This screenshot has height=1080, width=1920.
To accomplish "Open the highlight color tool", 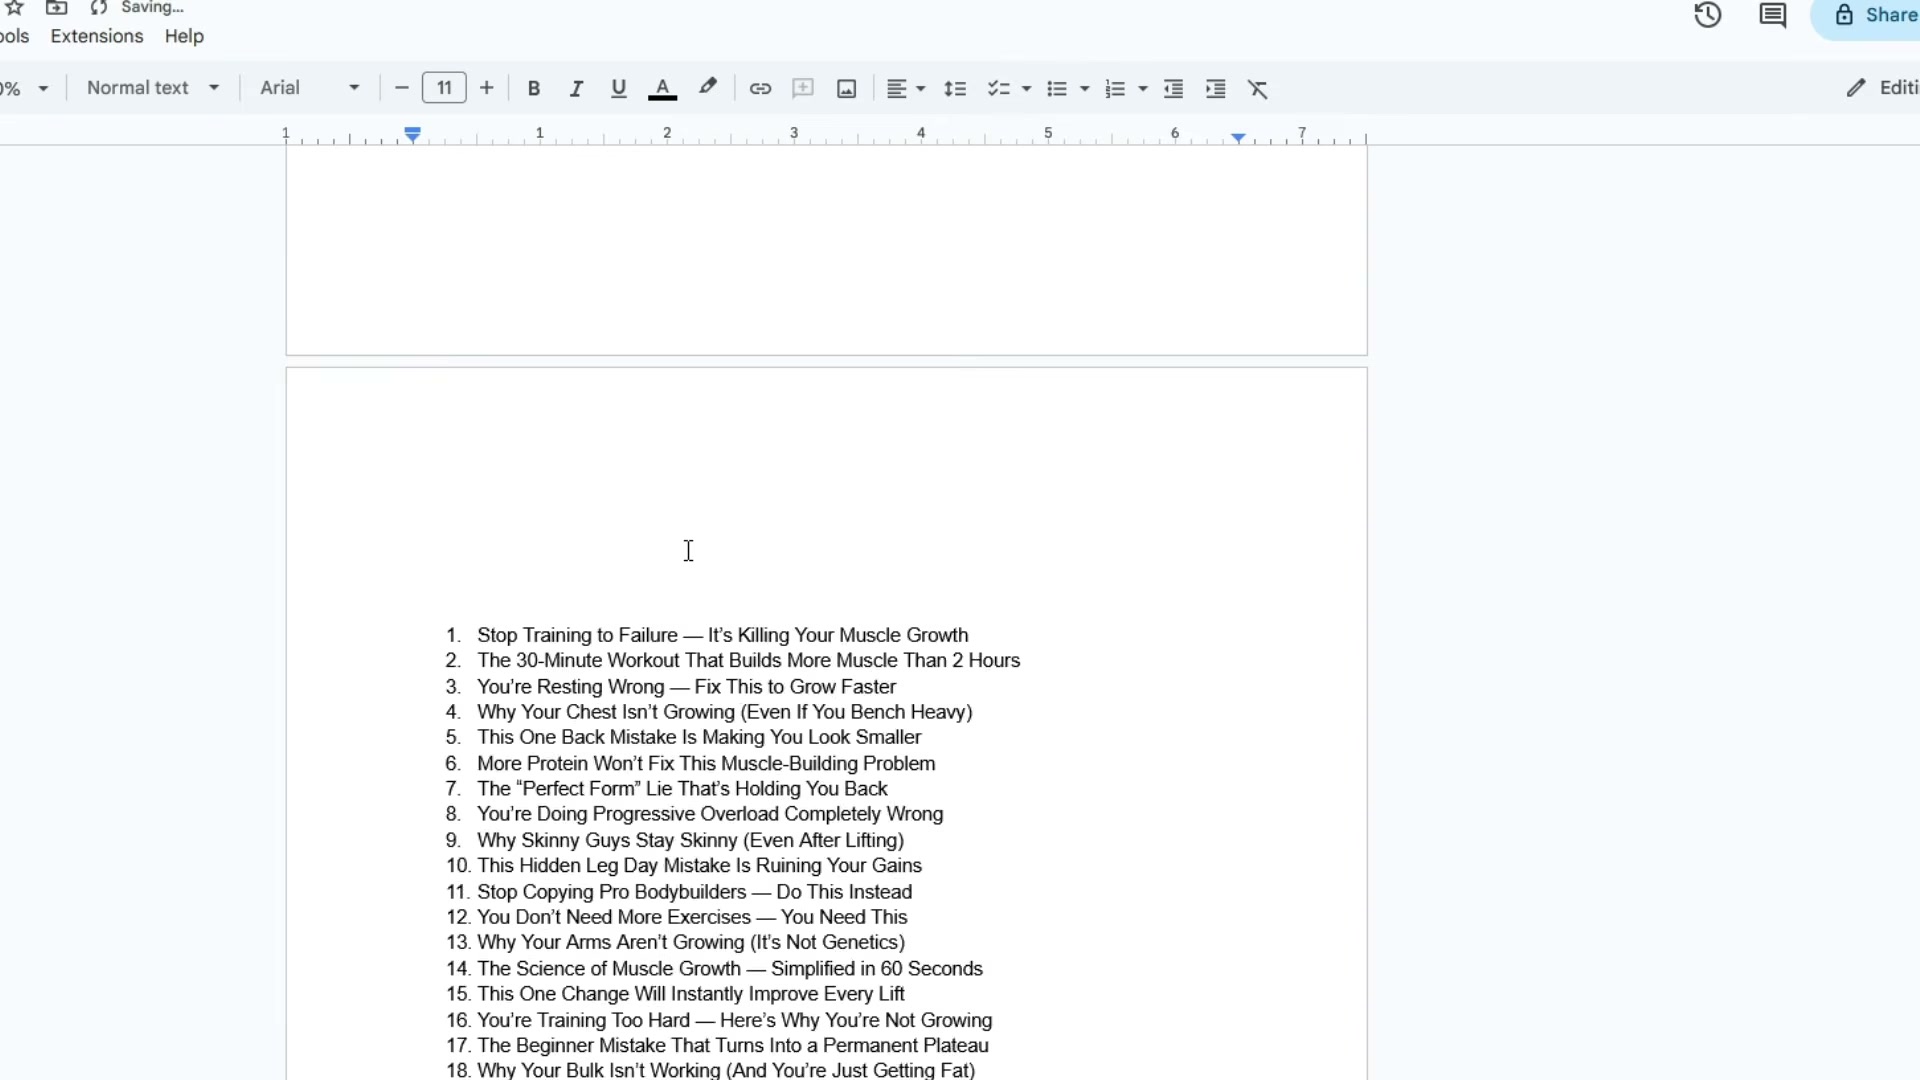I will 707,88.
